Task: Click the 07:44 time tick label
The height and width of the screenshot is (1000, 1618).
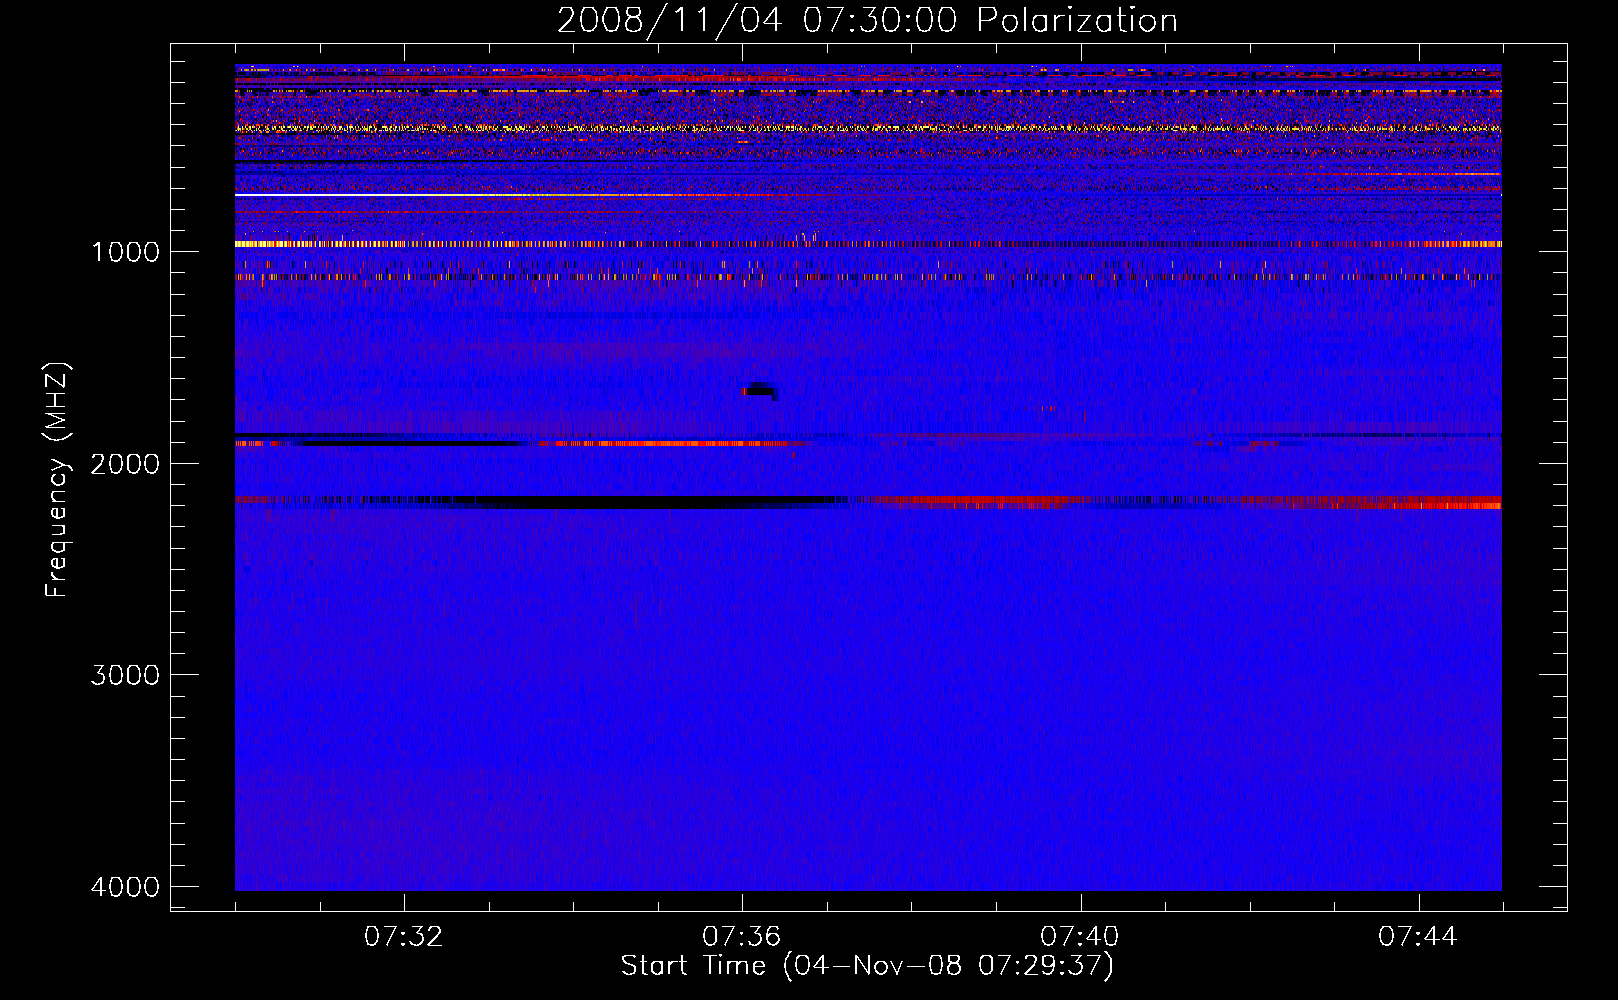Action: tap(1418, 936)
